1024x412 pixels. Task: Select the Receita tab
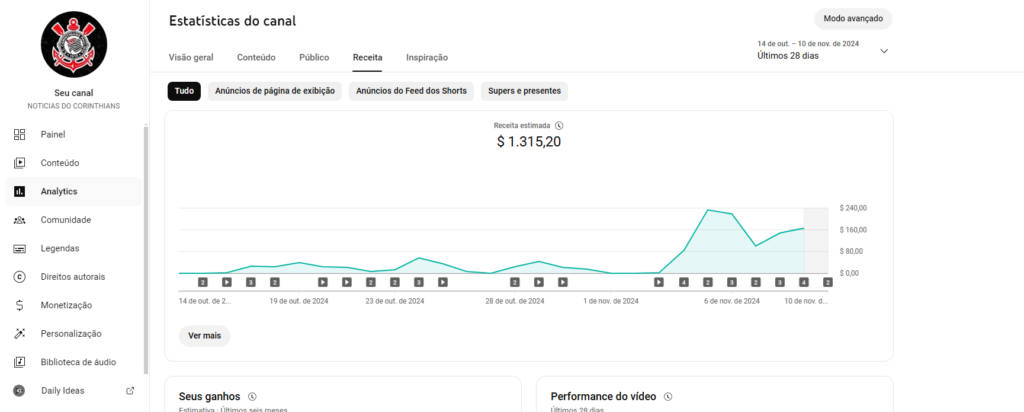(368, 57)
